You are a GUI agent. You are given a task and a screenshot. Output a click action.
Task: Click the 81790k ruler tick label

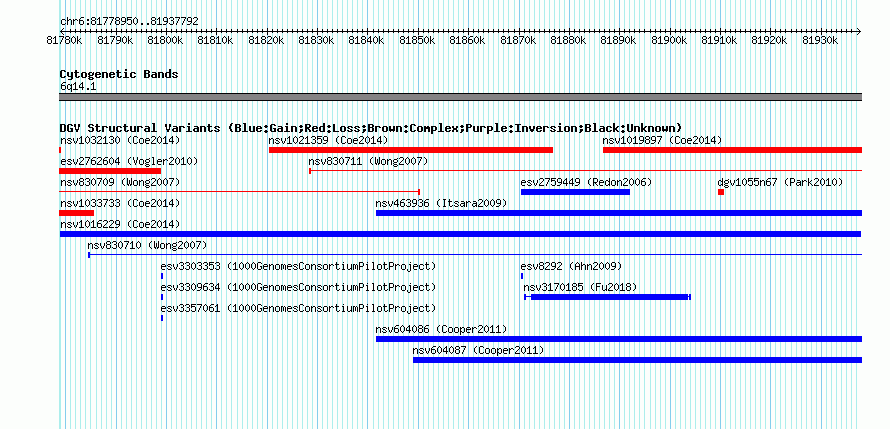pyautogui.click(x=115, y=40)
